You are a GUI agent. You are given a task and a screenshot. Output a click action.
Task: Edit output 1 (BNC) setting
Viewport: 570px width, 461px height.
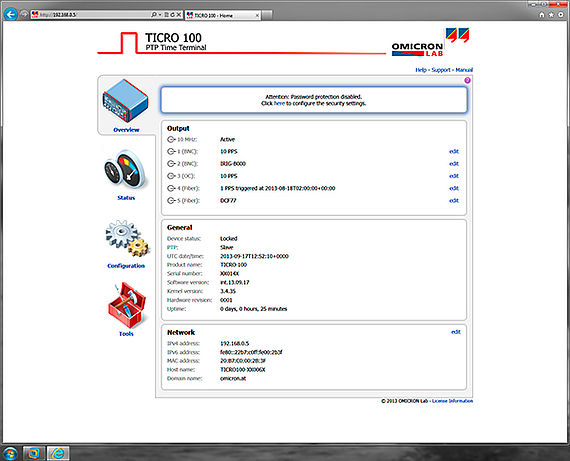(x=454, y=152)
